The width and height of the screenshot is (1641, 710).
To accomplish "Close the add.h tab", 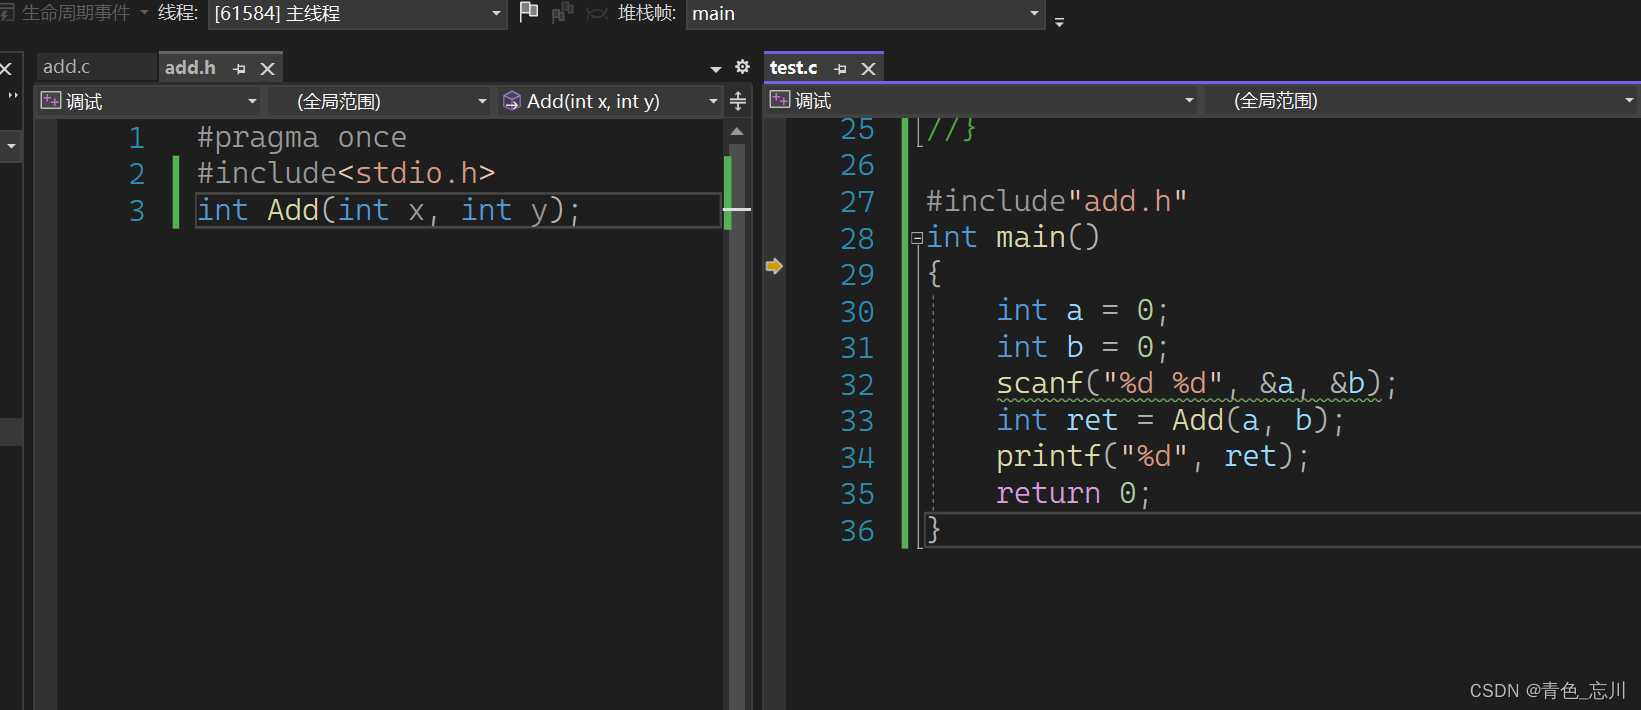I will point(267,69).
